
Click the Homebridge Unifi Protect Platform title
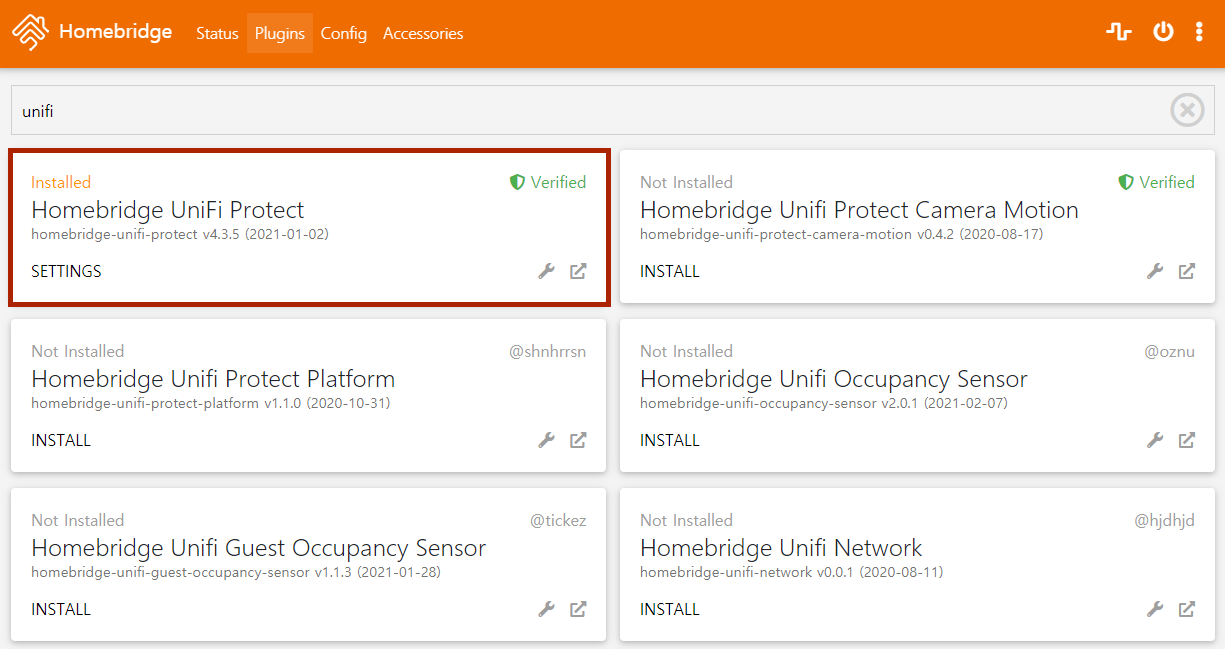tap(213, 379)
